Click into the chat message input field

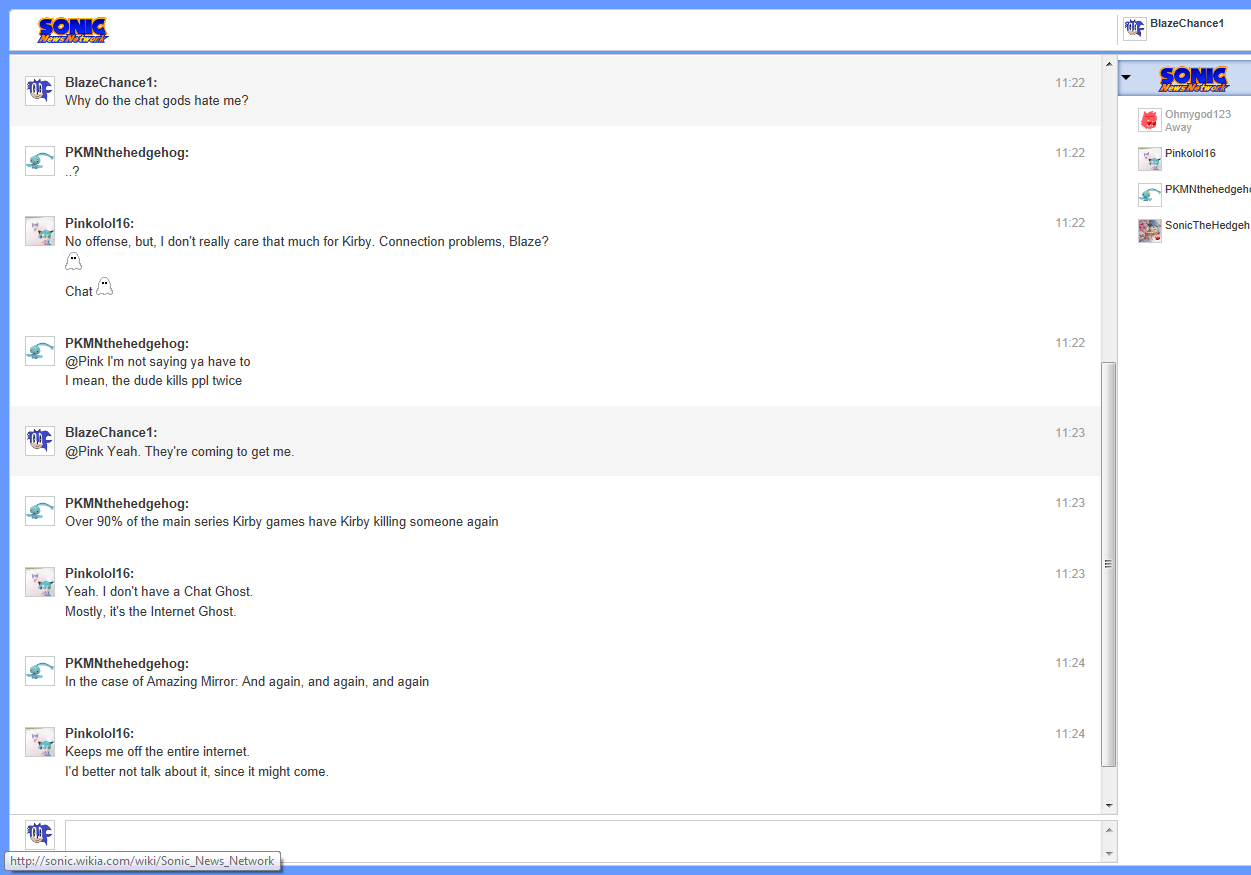point(580,841)
